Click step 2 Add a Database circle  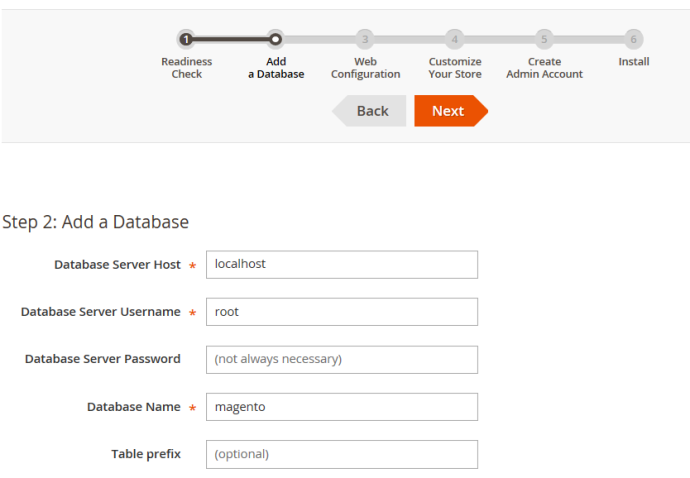[276, 39]
